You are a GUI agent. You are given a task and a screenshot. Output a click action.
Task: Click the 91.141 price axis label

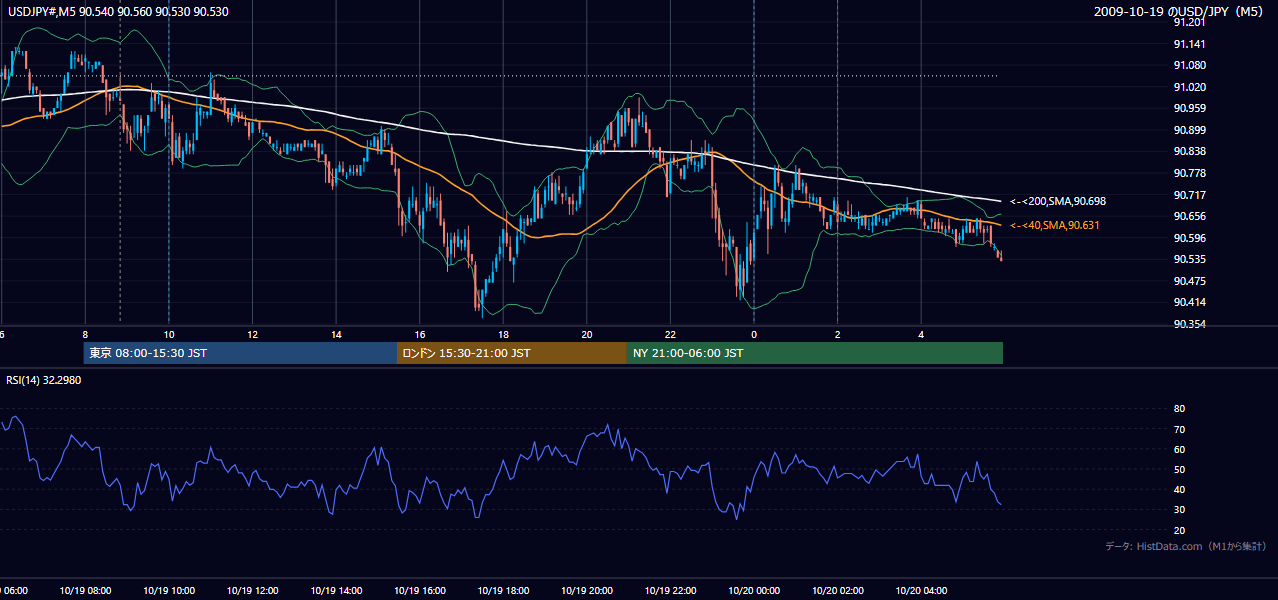click(x=1189, y=44)
